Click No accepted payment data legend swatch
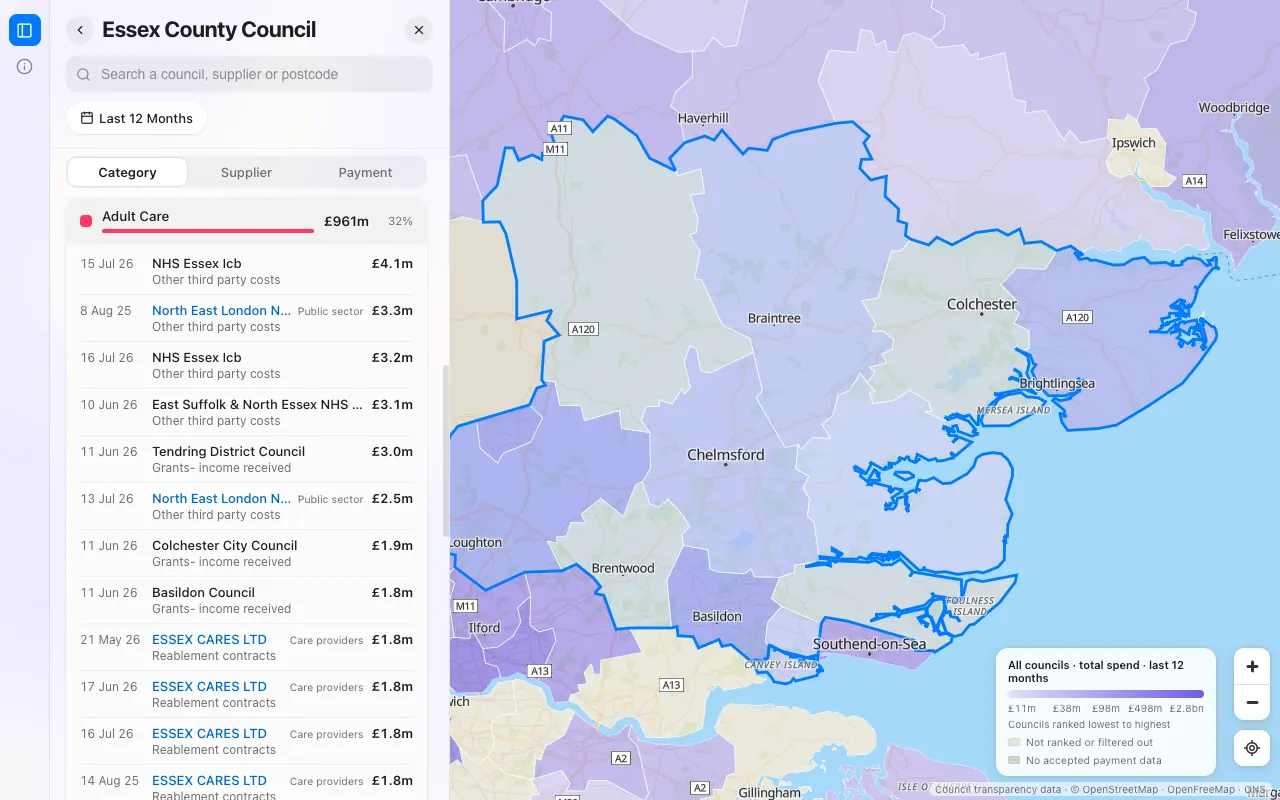Screen dimensions: 1280x800 pyautogui.click(x=1014, y=760)
